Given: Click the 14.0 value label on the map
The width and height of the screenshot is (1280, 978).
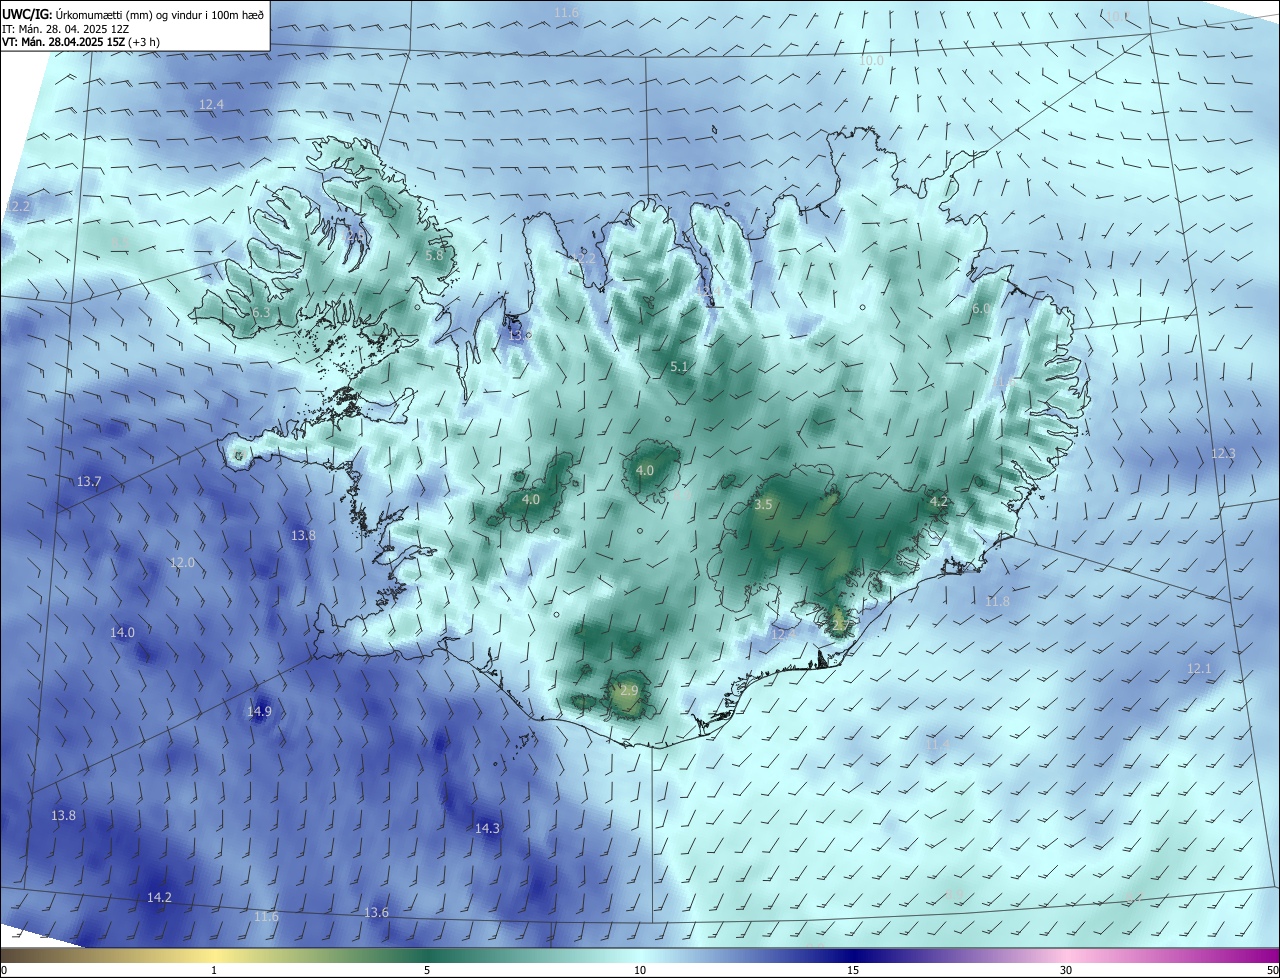Looking at the screenshot, I should (x=122, y=632).
